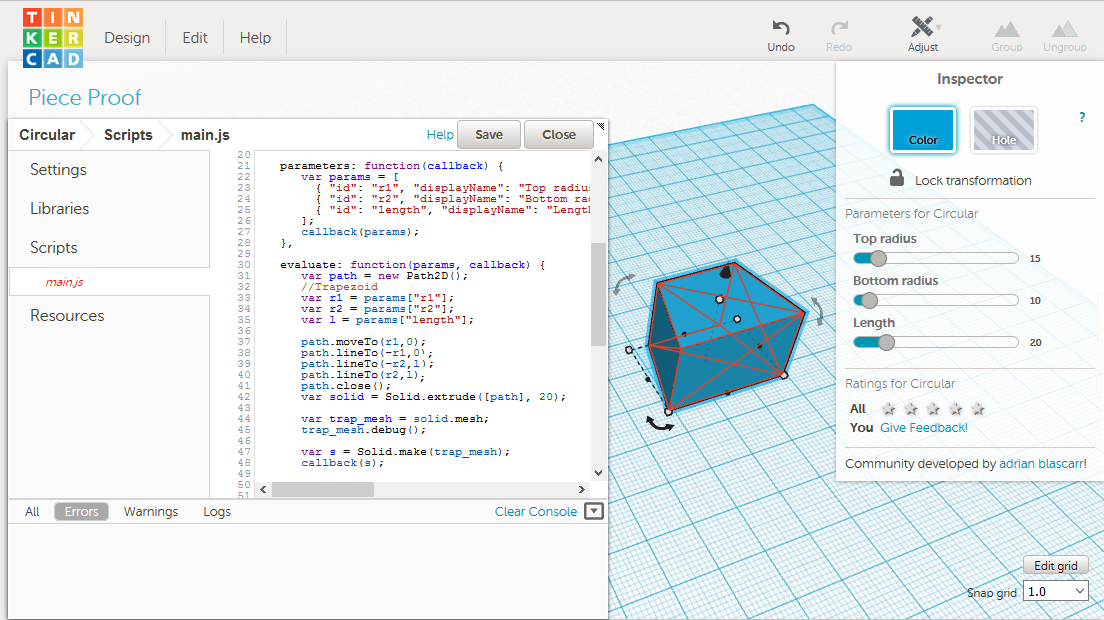
Task: Open the Adjust tools icon
Action: [x=922, y=27]
